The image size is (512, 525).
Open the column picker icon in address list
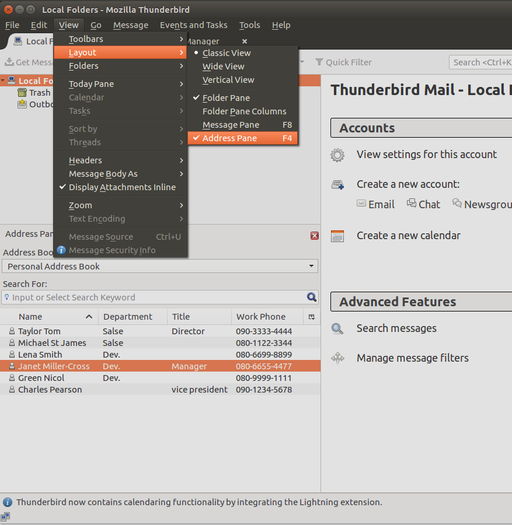click(x=311, y=316)
